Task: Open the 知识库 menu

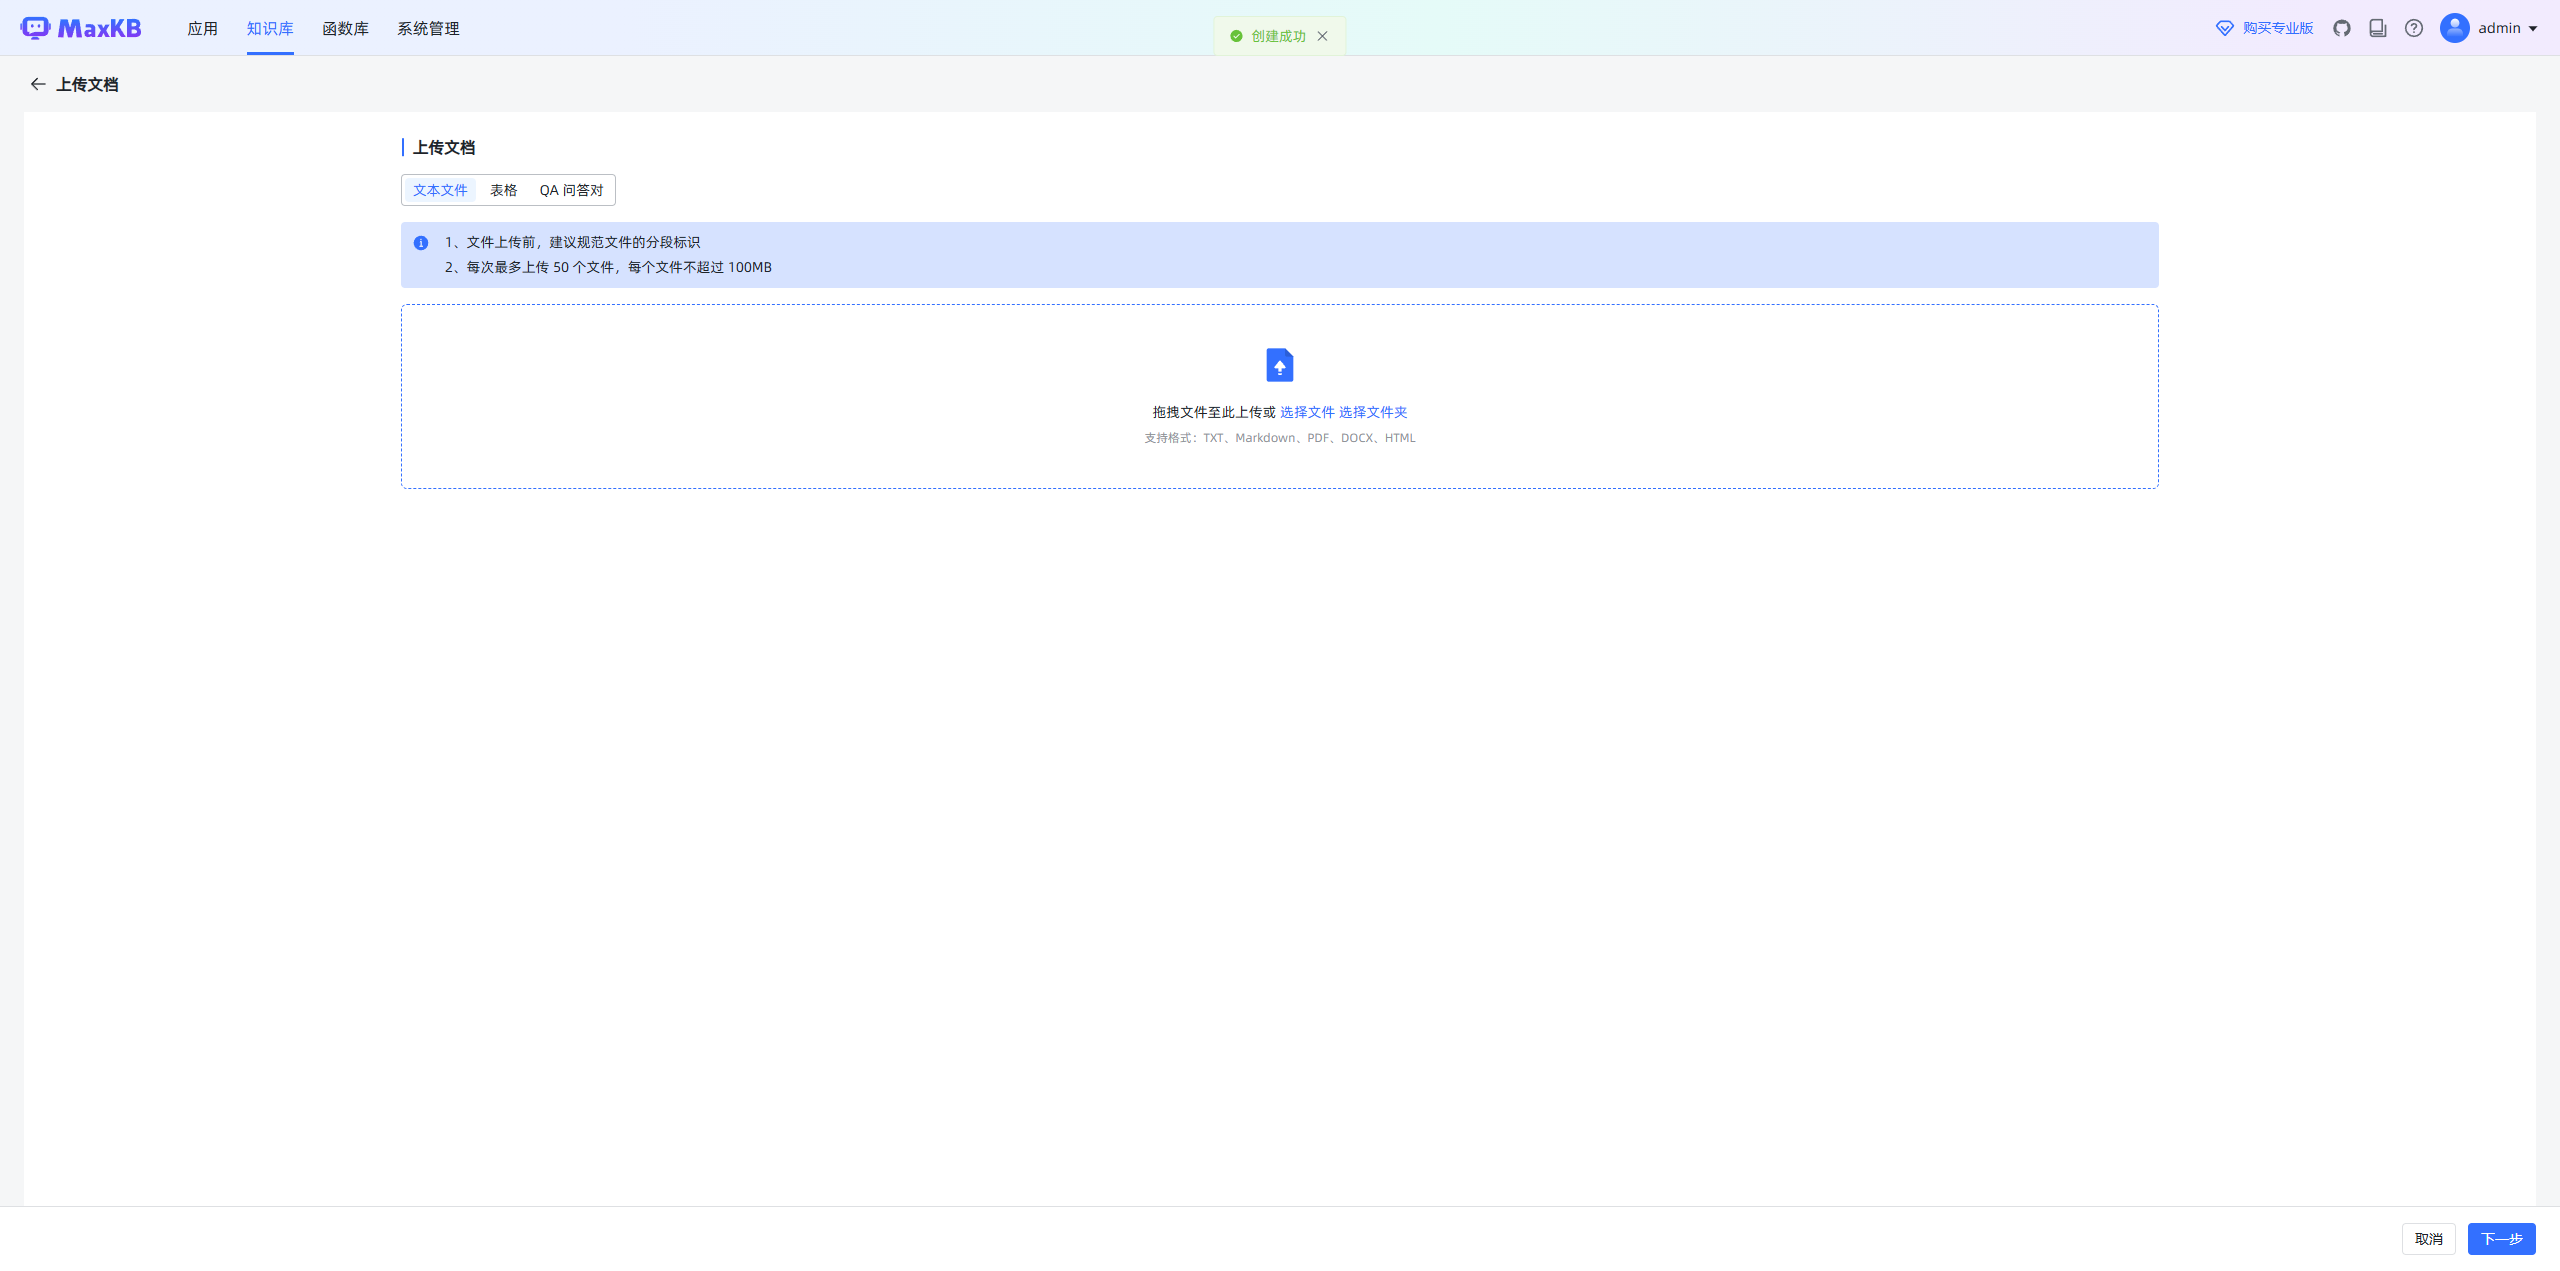Action: [270, 28]
